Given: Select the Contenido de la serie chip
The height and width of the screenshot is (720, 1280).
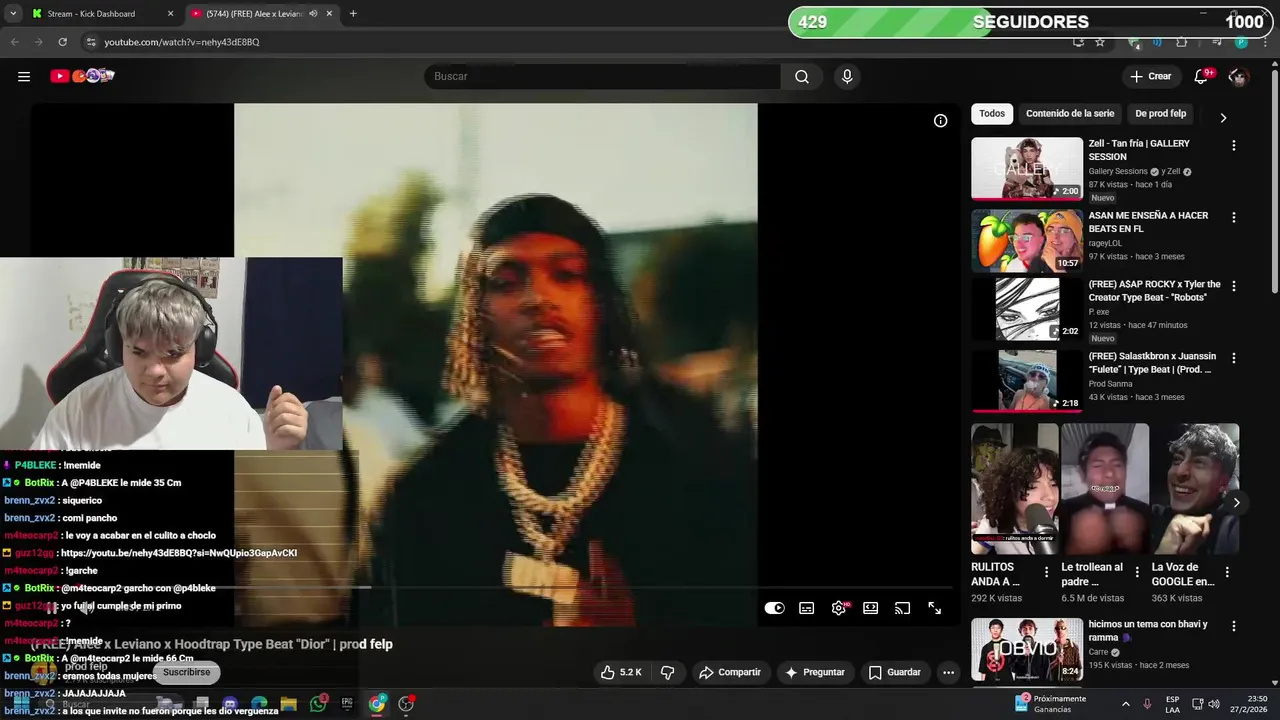Looking at the screenshot, I should coord(1070,114).
